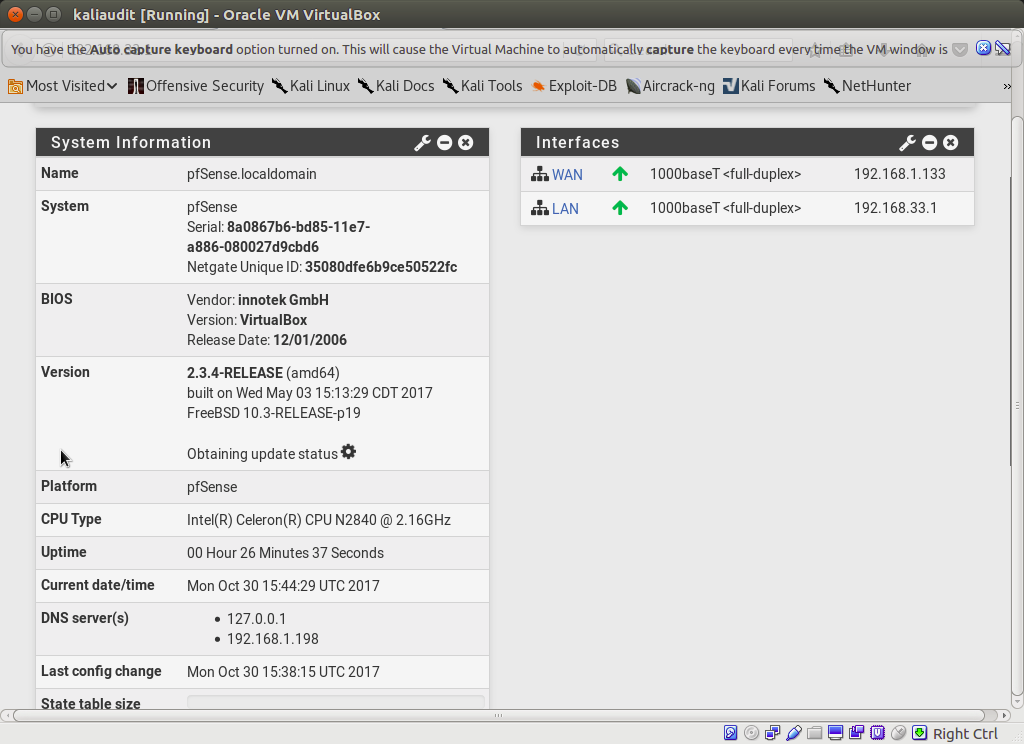Image resolution: width=1024 pixels, height=744 pixels.
Task: Click VirtualBox CPU virtualization status icon
Action: pos(877,733)
